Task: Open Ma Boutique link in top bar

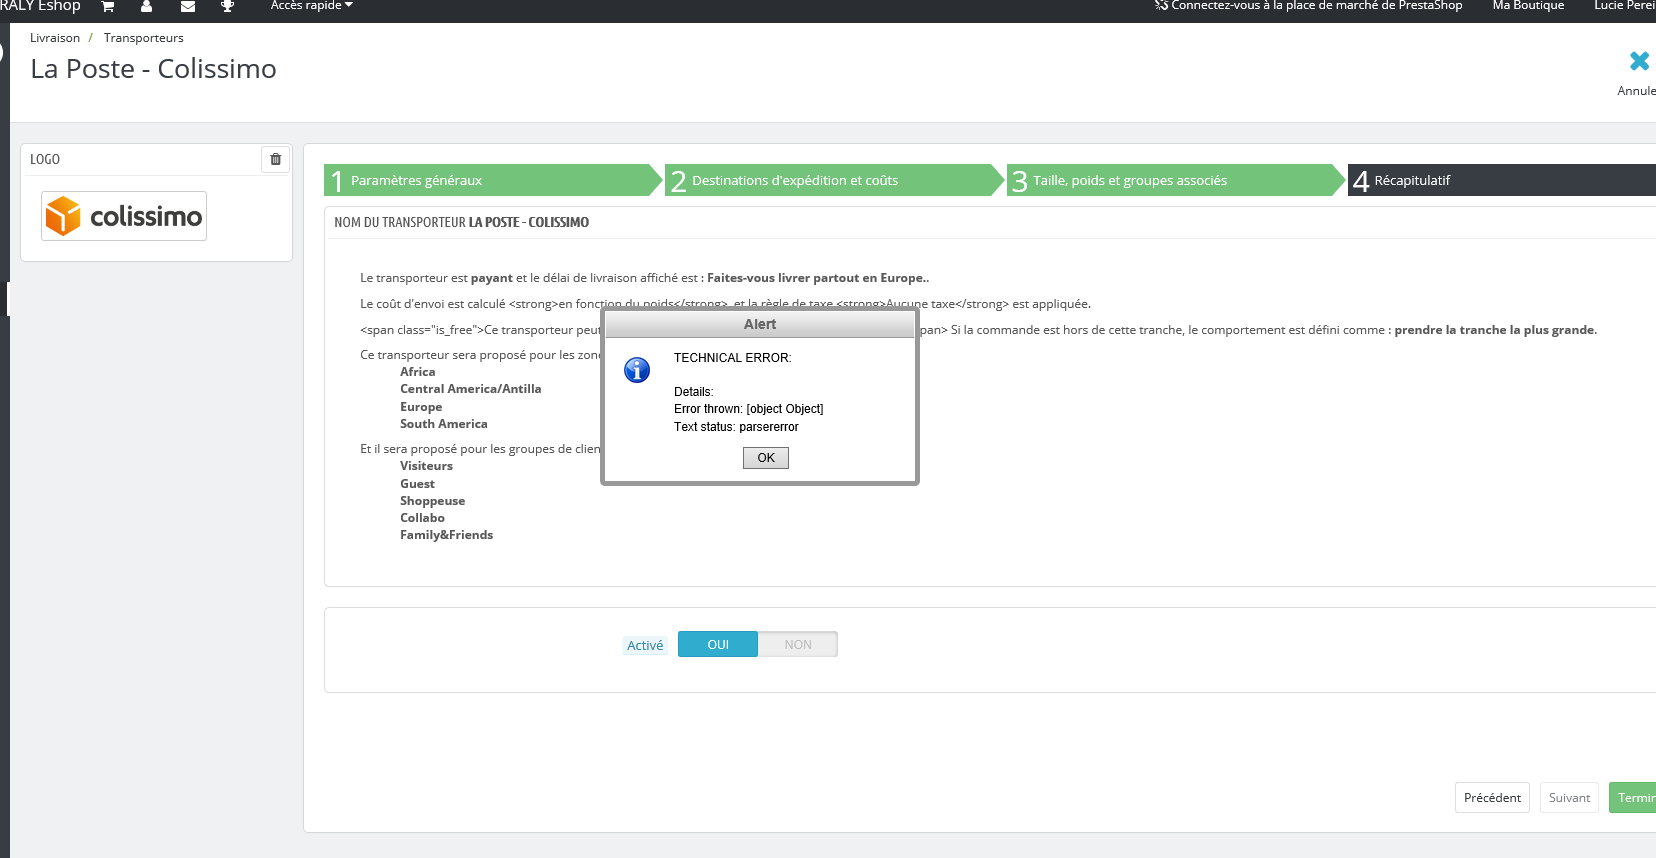Action: coord(1528,6)
